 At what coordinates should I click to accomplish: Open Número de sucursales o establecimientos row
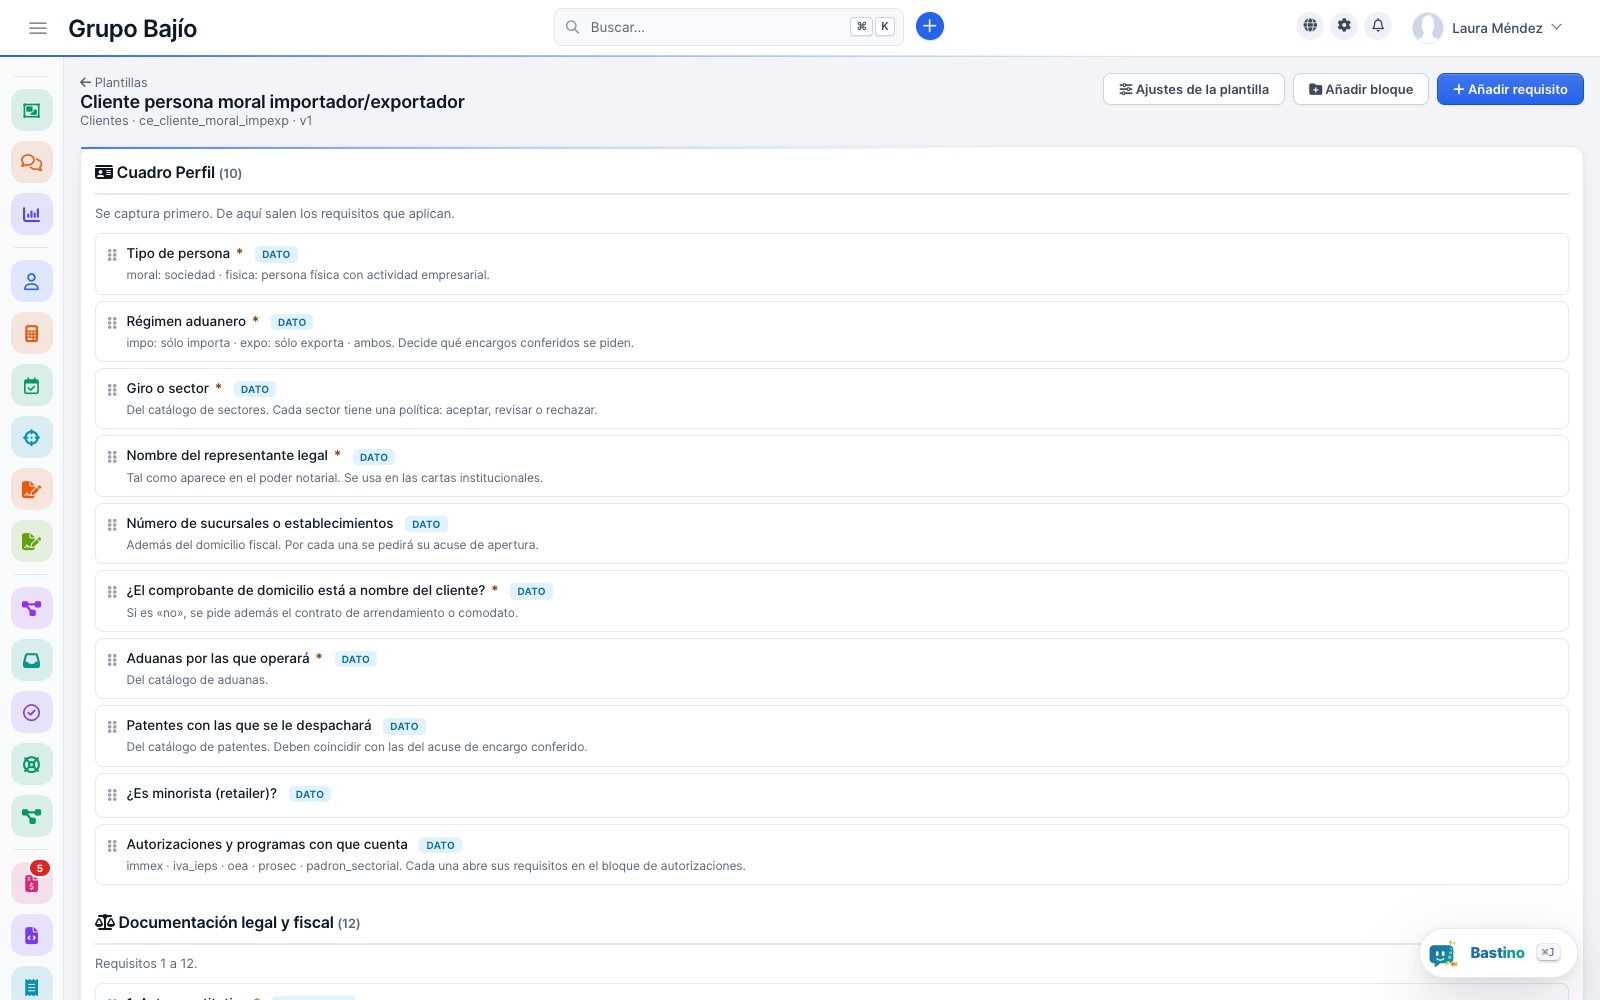pos(831,533)
